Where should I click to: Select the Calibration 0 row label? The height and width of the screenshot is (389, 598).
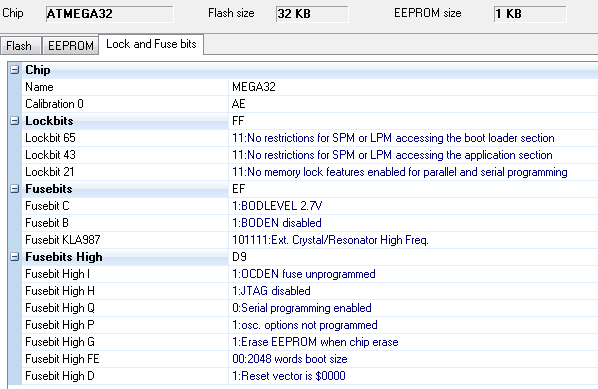pos(54,104)
